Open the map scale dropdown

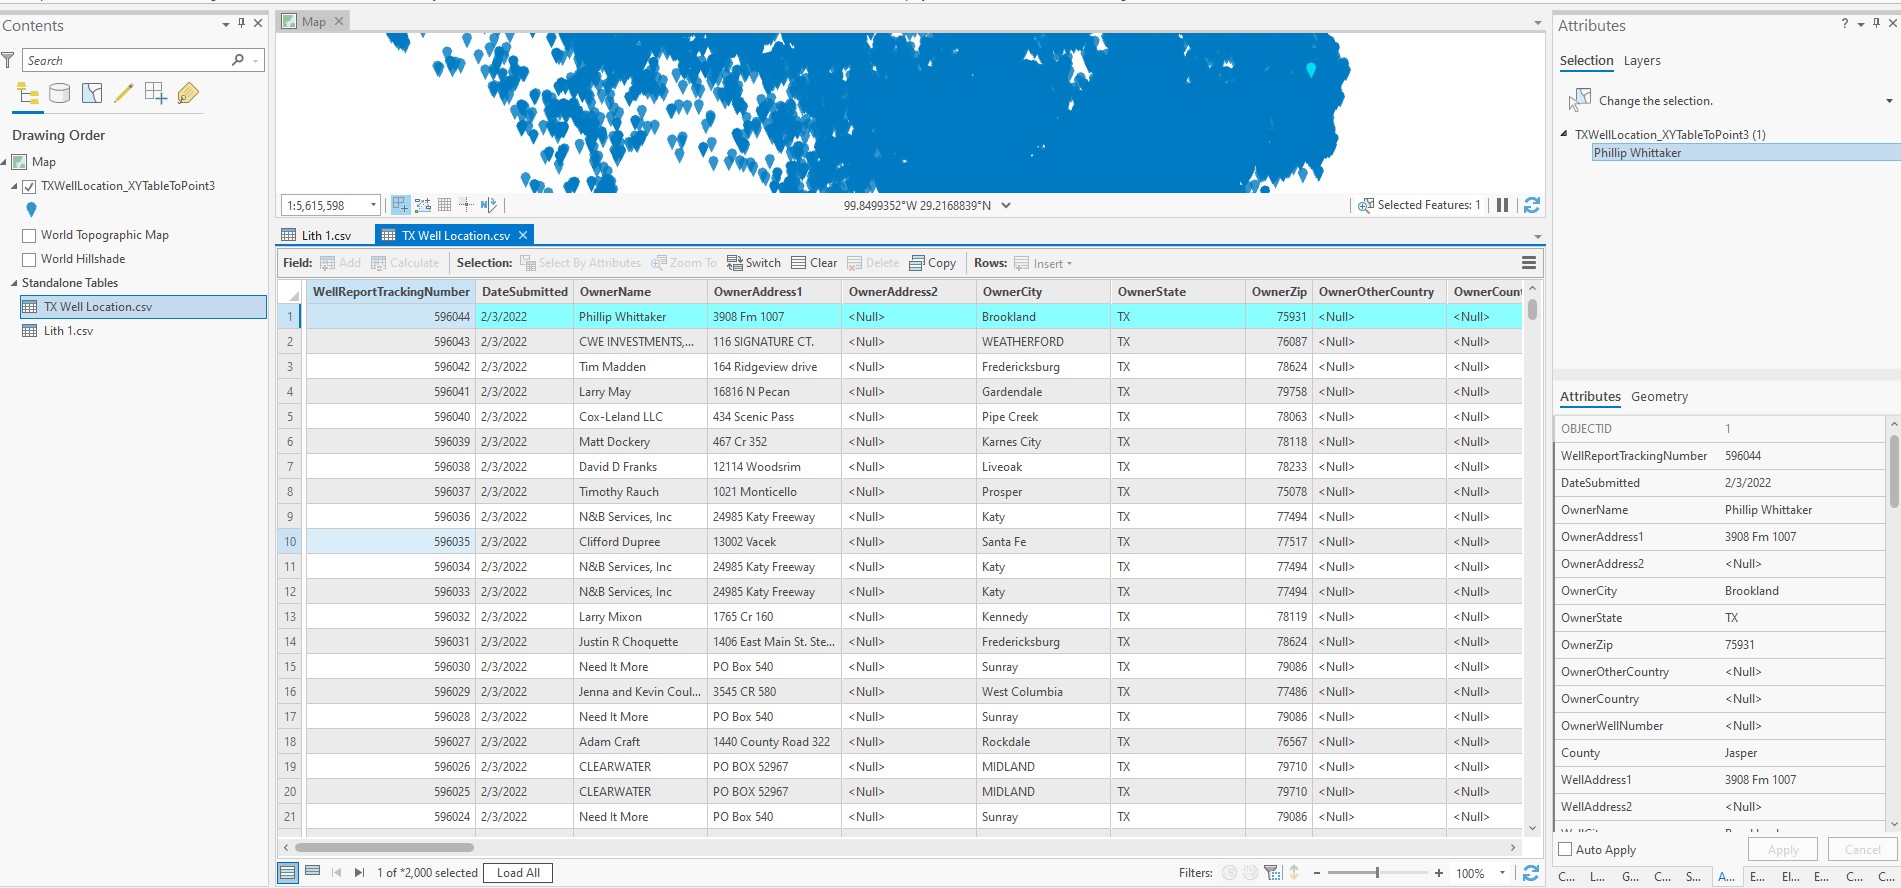point(373,205)
